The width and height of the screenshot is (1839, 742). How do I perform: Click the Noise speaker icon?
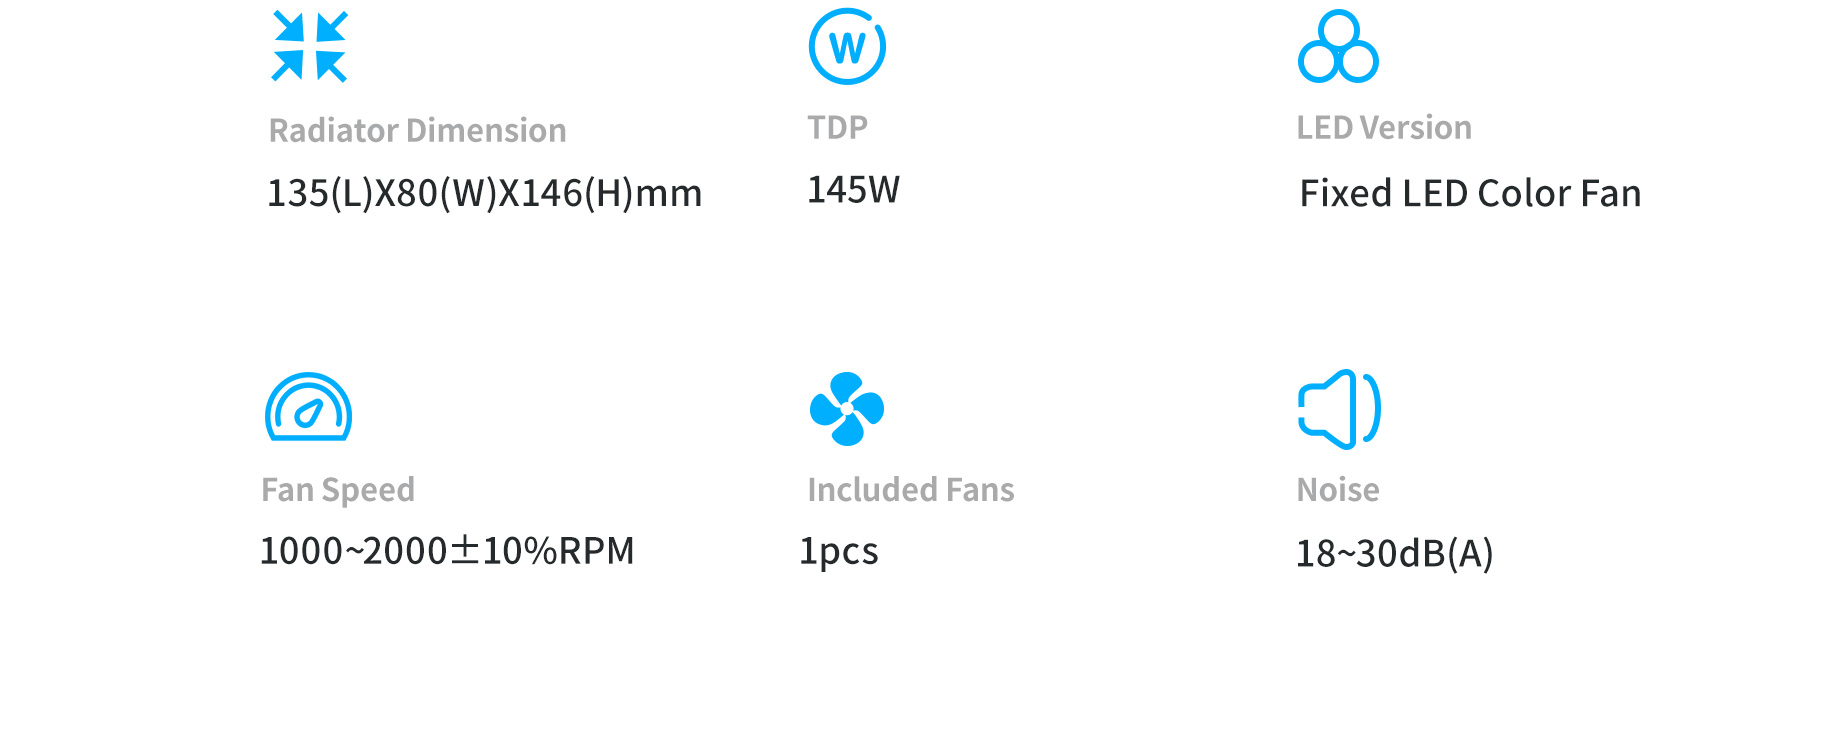[1339, 408]
